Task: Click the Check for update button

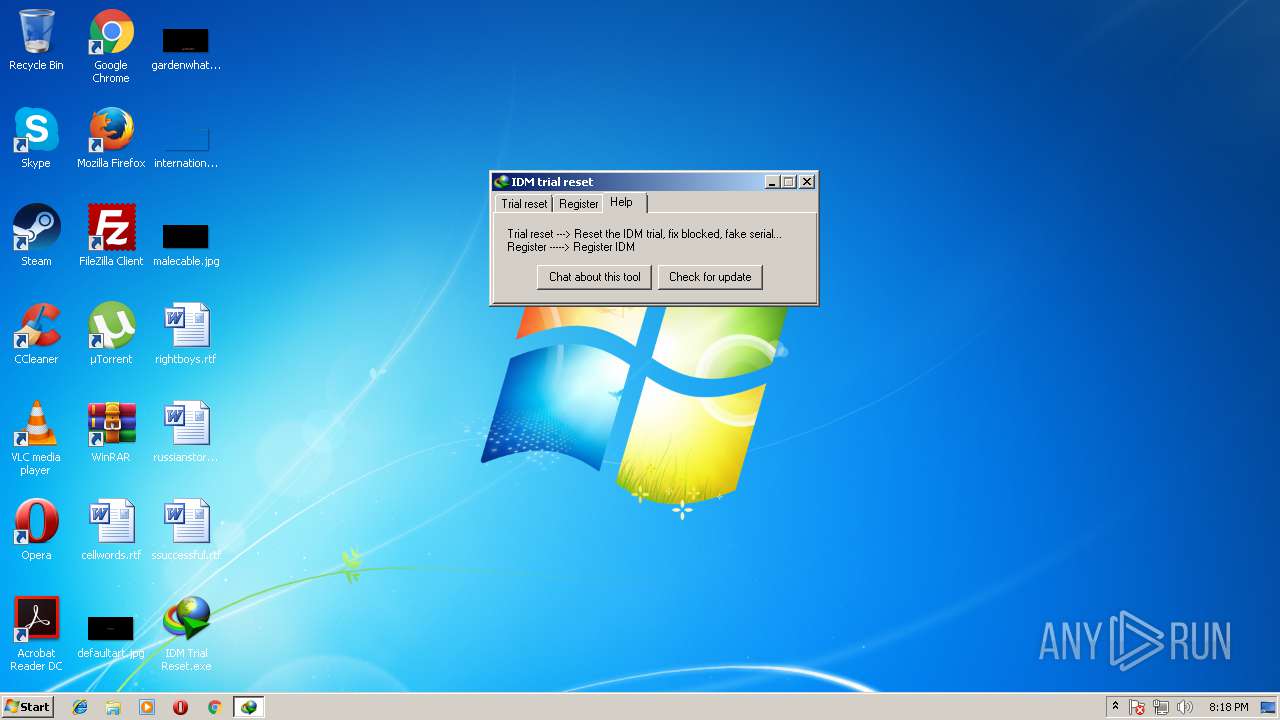Action: 710,277
